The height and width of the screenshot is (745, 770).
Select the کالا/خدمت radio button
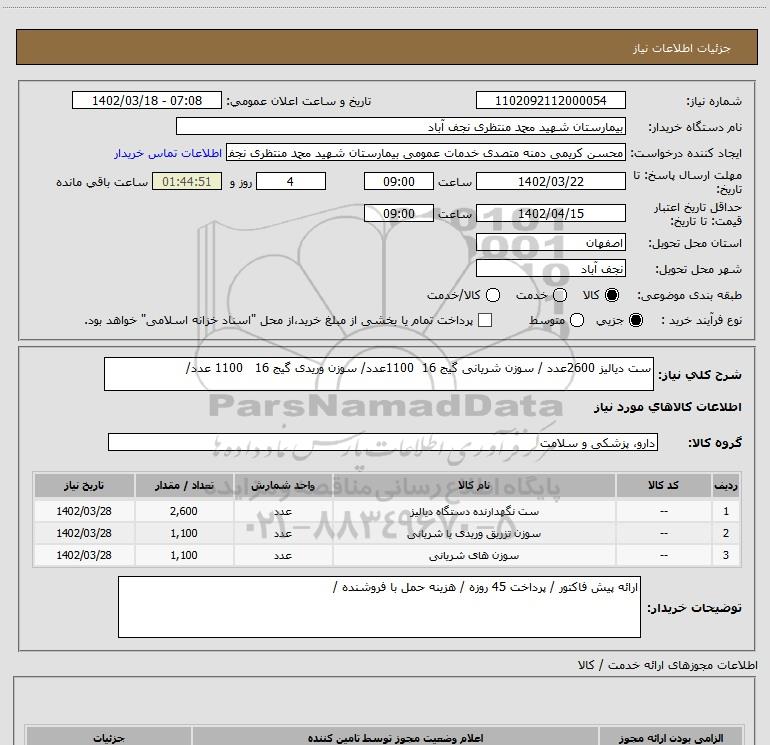pos(493,295)
